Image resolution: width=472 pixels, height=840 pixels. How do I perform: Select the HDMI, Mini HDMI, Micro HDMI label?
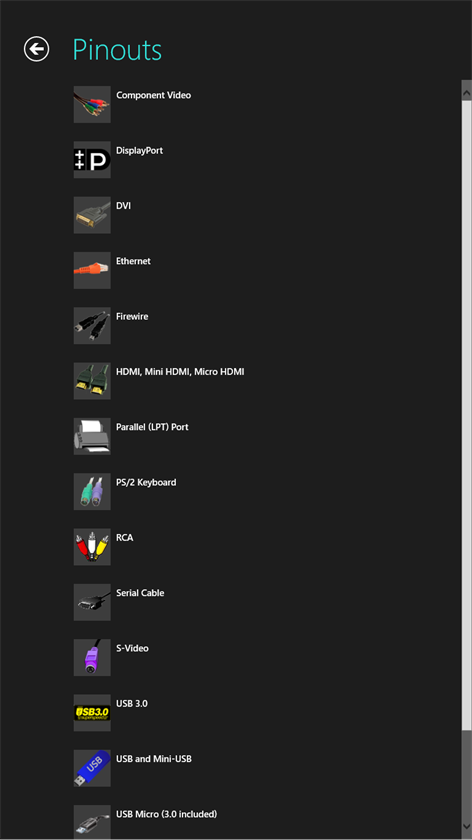[180, 372]
